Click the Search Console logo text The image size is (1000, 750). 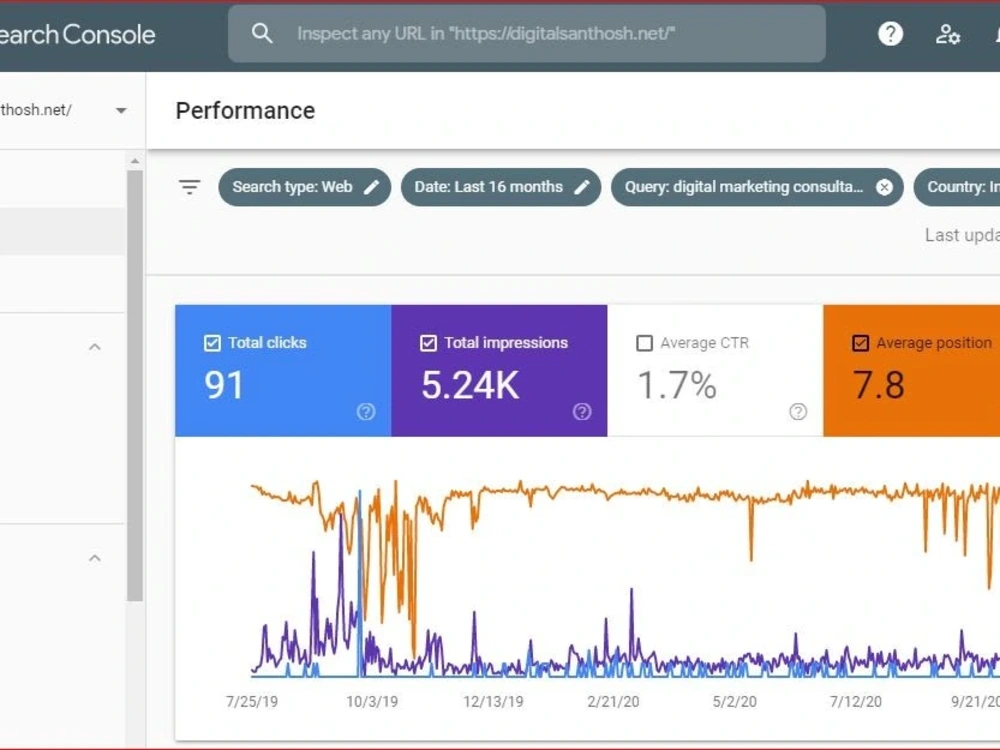click(78, 34)
